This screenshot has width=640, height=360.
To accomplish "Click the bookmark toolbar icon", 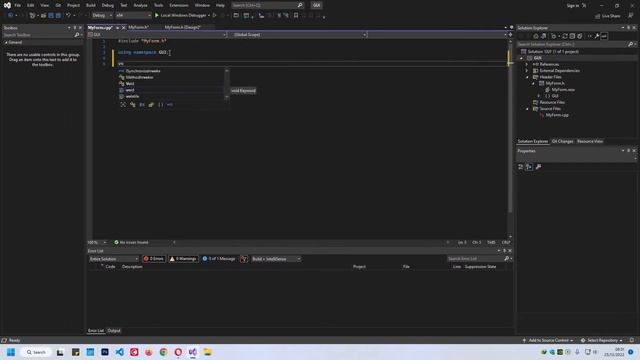I will tap(296, 16).
